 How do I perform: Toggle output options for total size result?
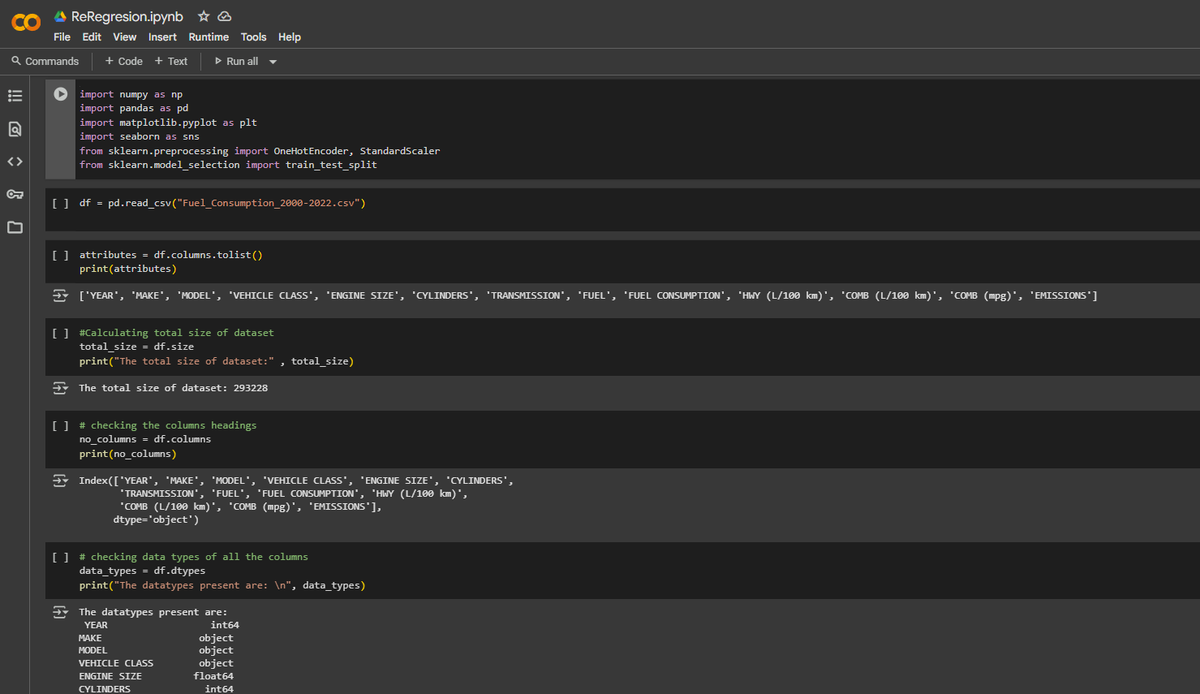60,387
